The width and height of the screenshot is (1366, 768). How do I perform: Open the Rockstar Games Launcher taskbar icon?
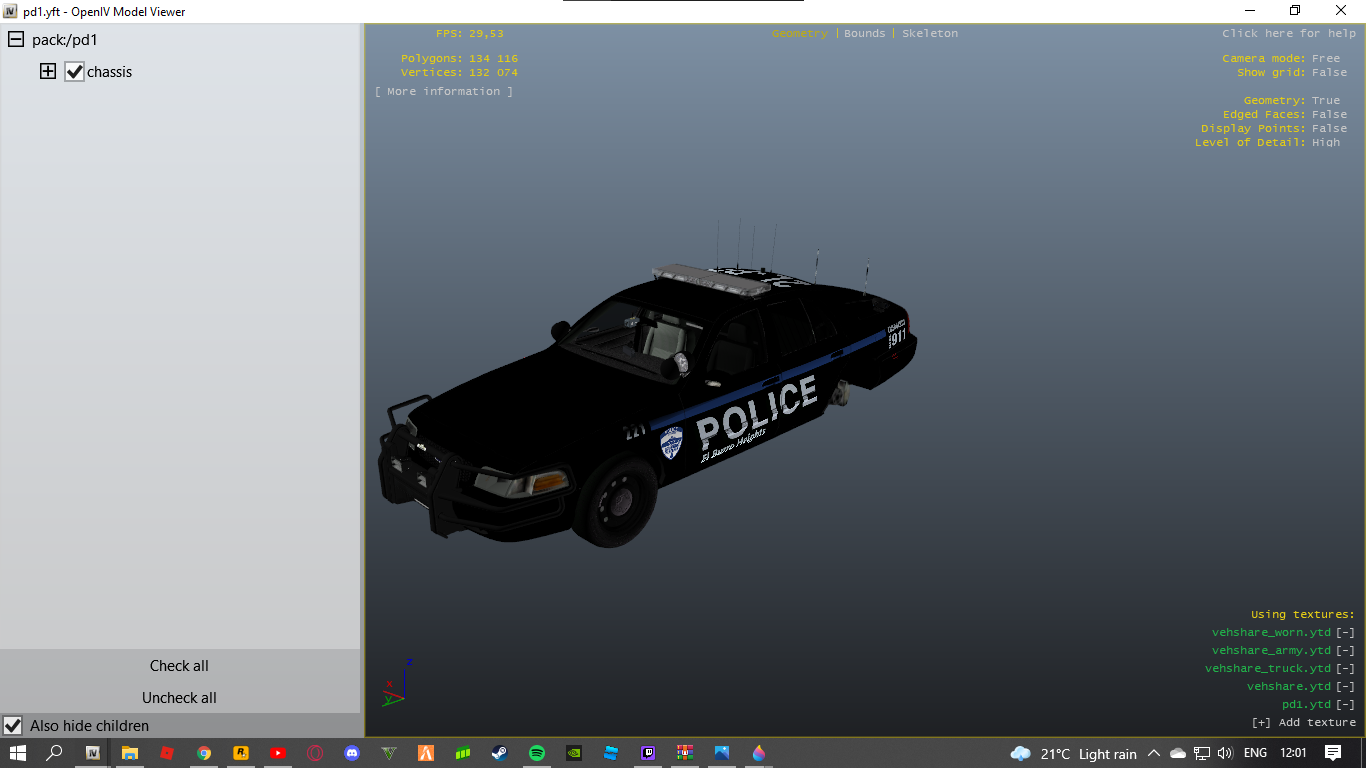pyautogui.click(x=241, y=753)
